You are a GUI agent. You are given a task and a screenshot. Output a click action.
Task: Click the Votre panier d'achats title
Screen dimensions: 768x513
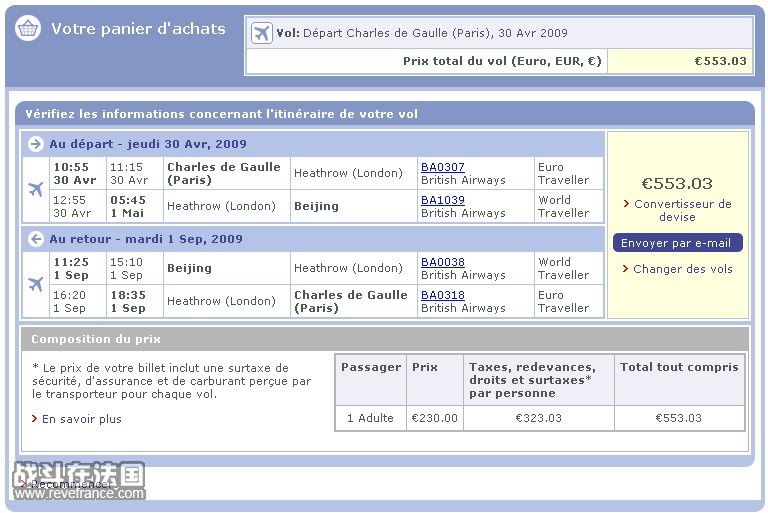click(x=139, y=29)
